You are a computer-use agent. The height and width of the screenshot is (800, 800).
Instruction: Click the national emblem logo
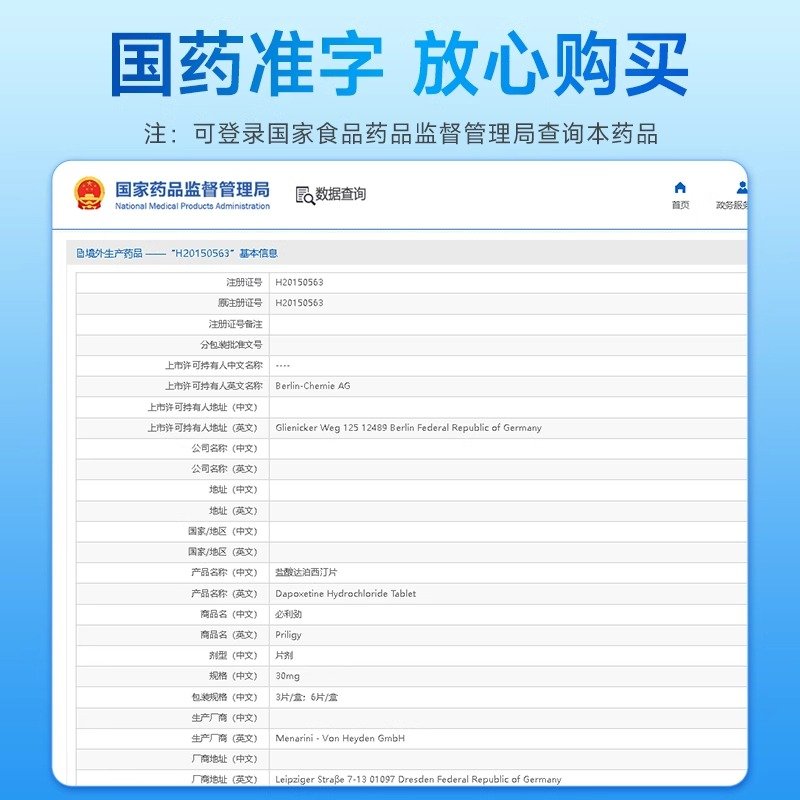tap(89, 193)
